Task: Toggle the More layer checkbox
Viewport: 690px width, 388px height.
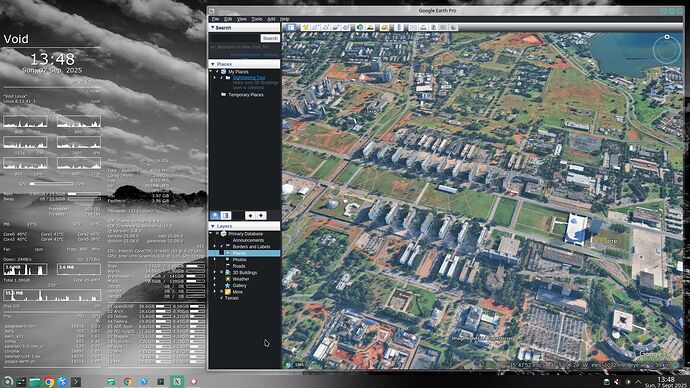Action: (x=222, y=292)
